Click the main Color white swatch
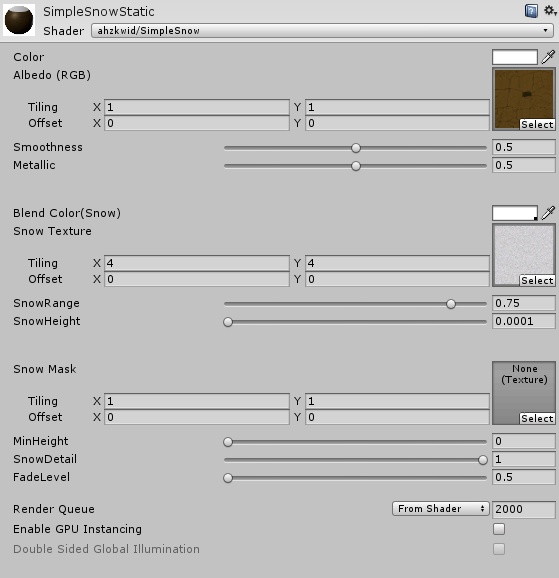559x578 pixels. [x=515, y=57]
